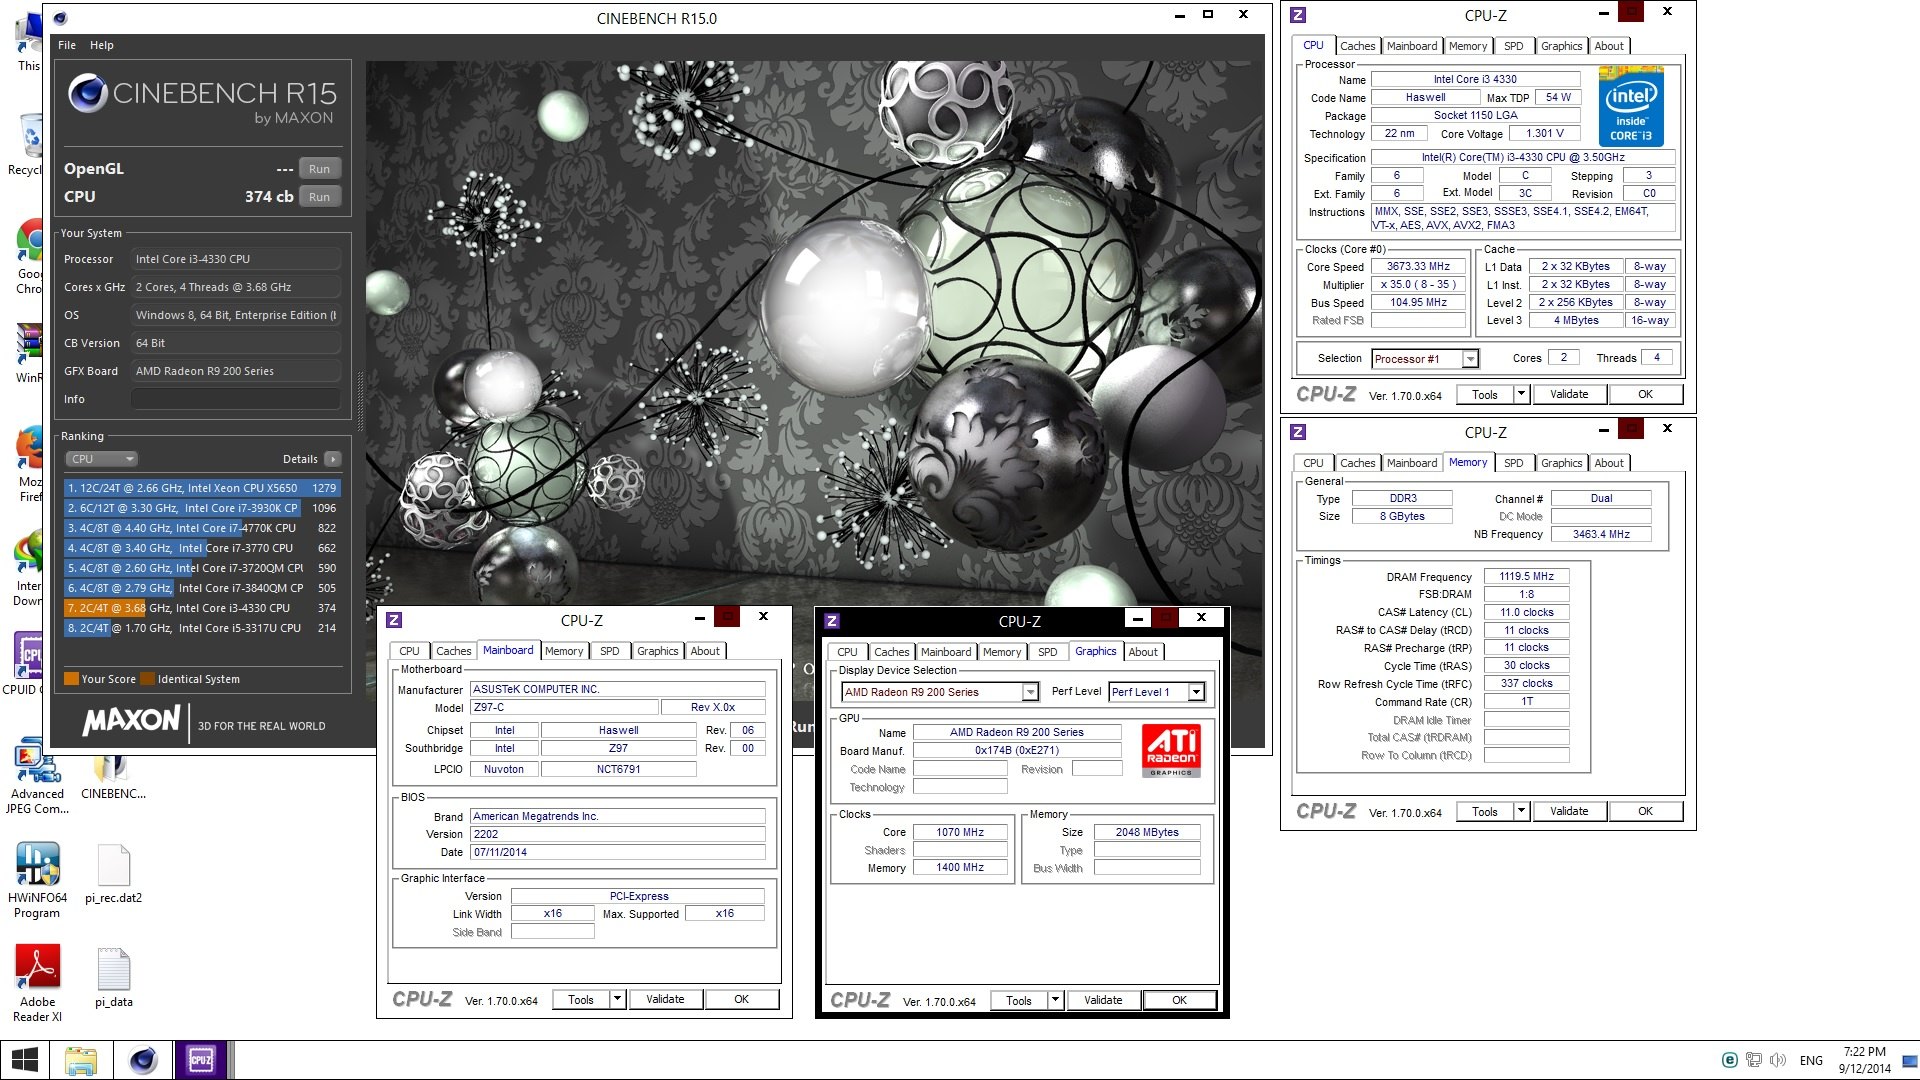The image size is (1920, 1080).
Task: Click Validate in Mainboard CPU-Z window
Action: point(665,999)
